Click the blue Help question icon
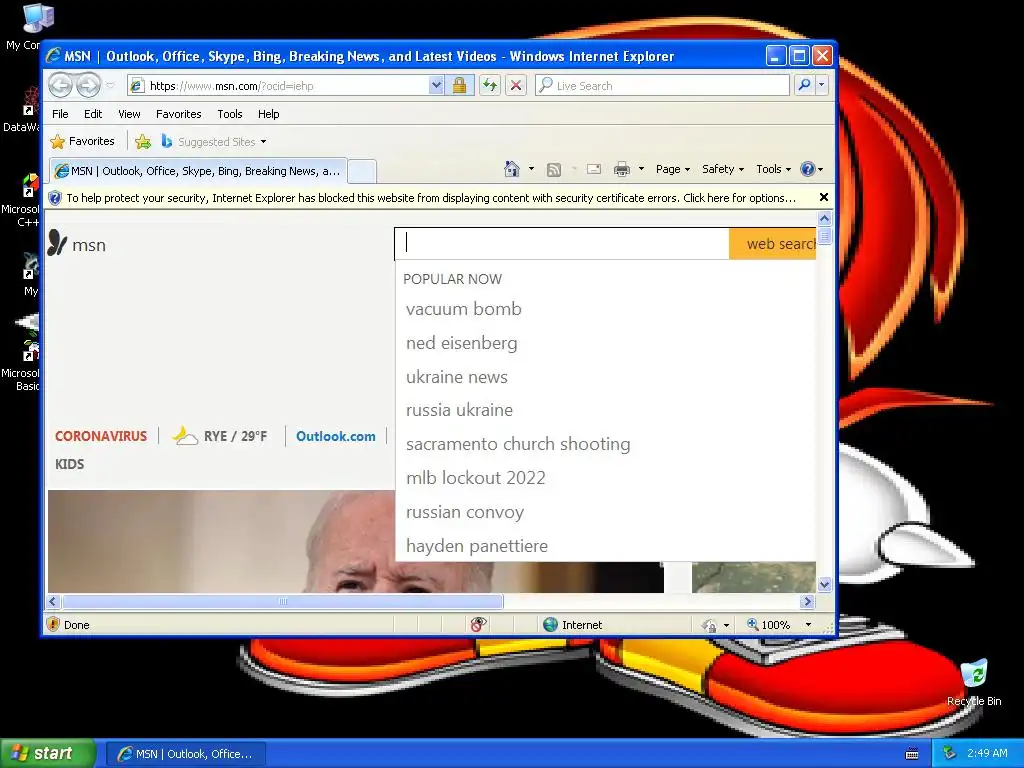 click(x=808, y=169)
